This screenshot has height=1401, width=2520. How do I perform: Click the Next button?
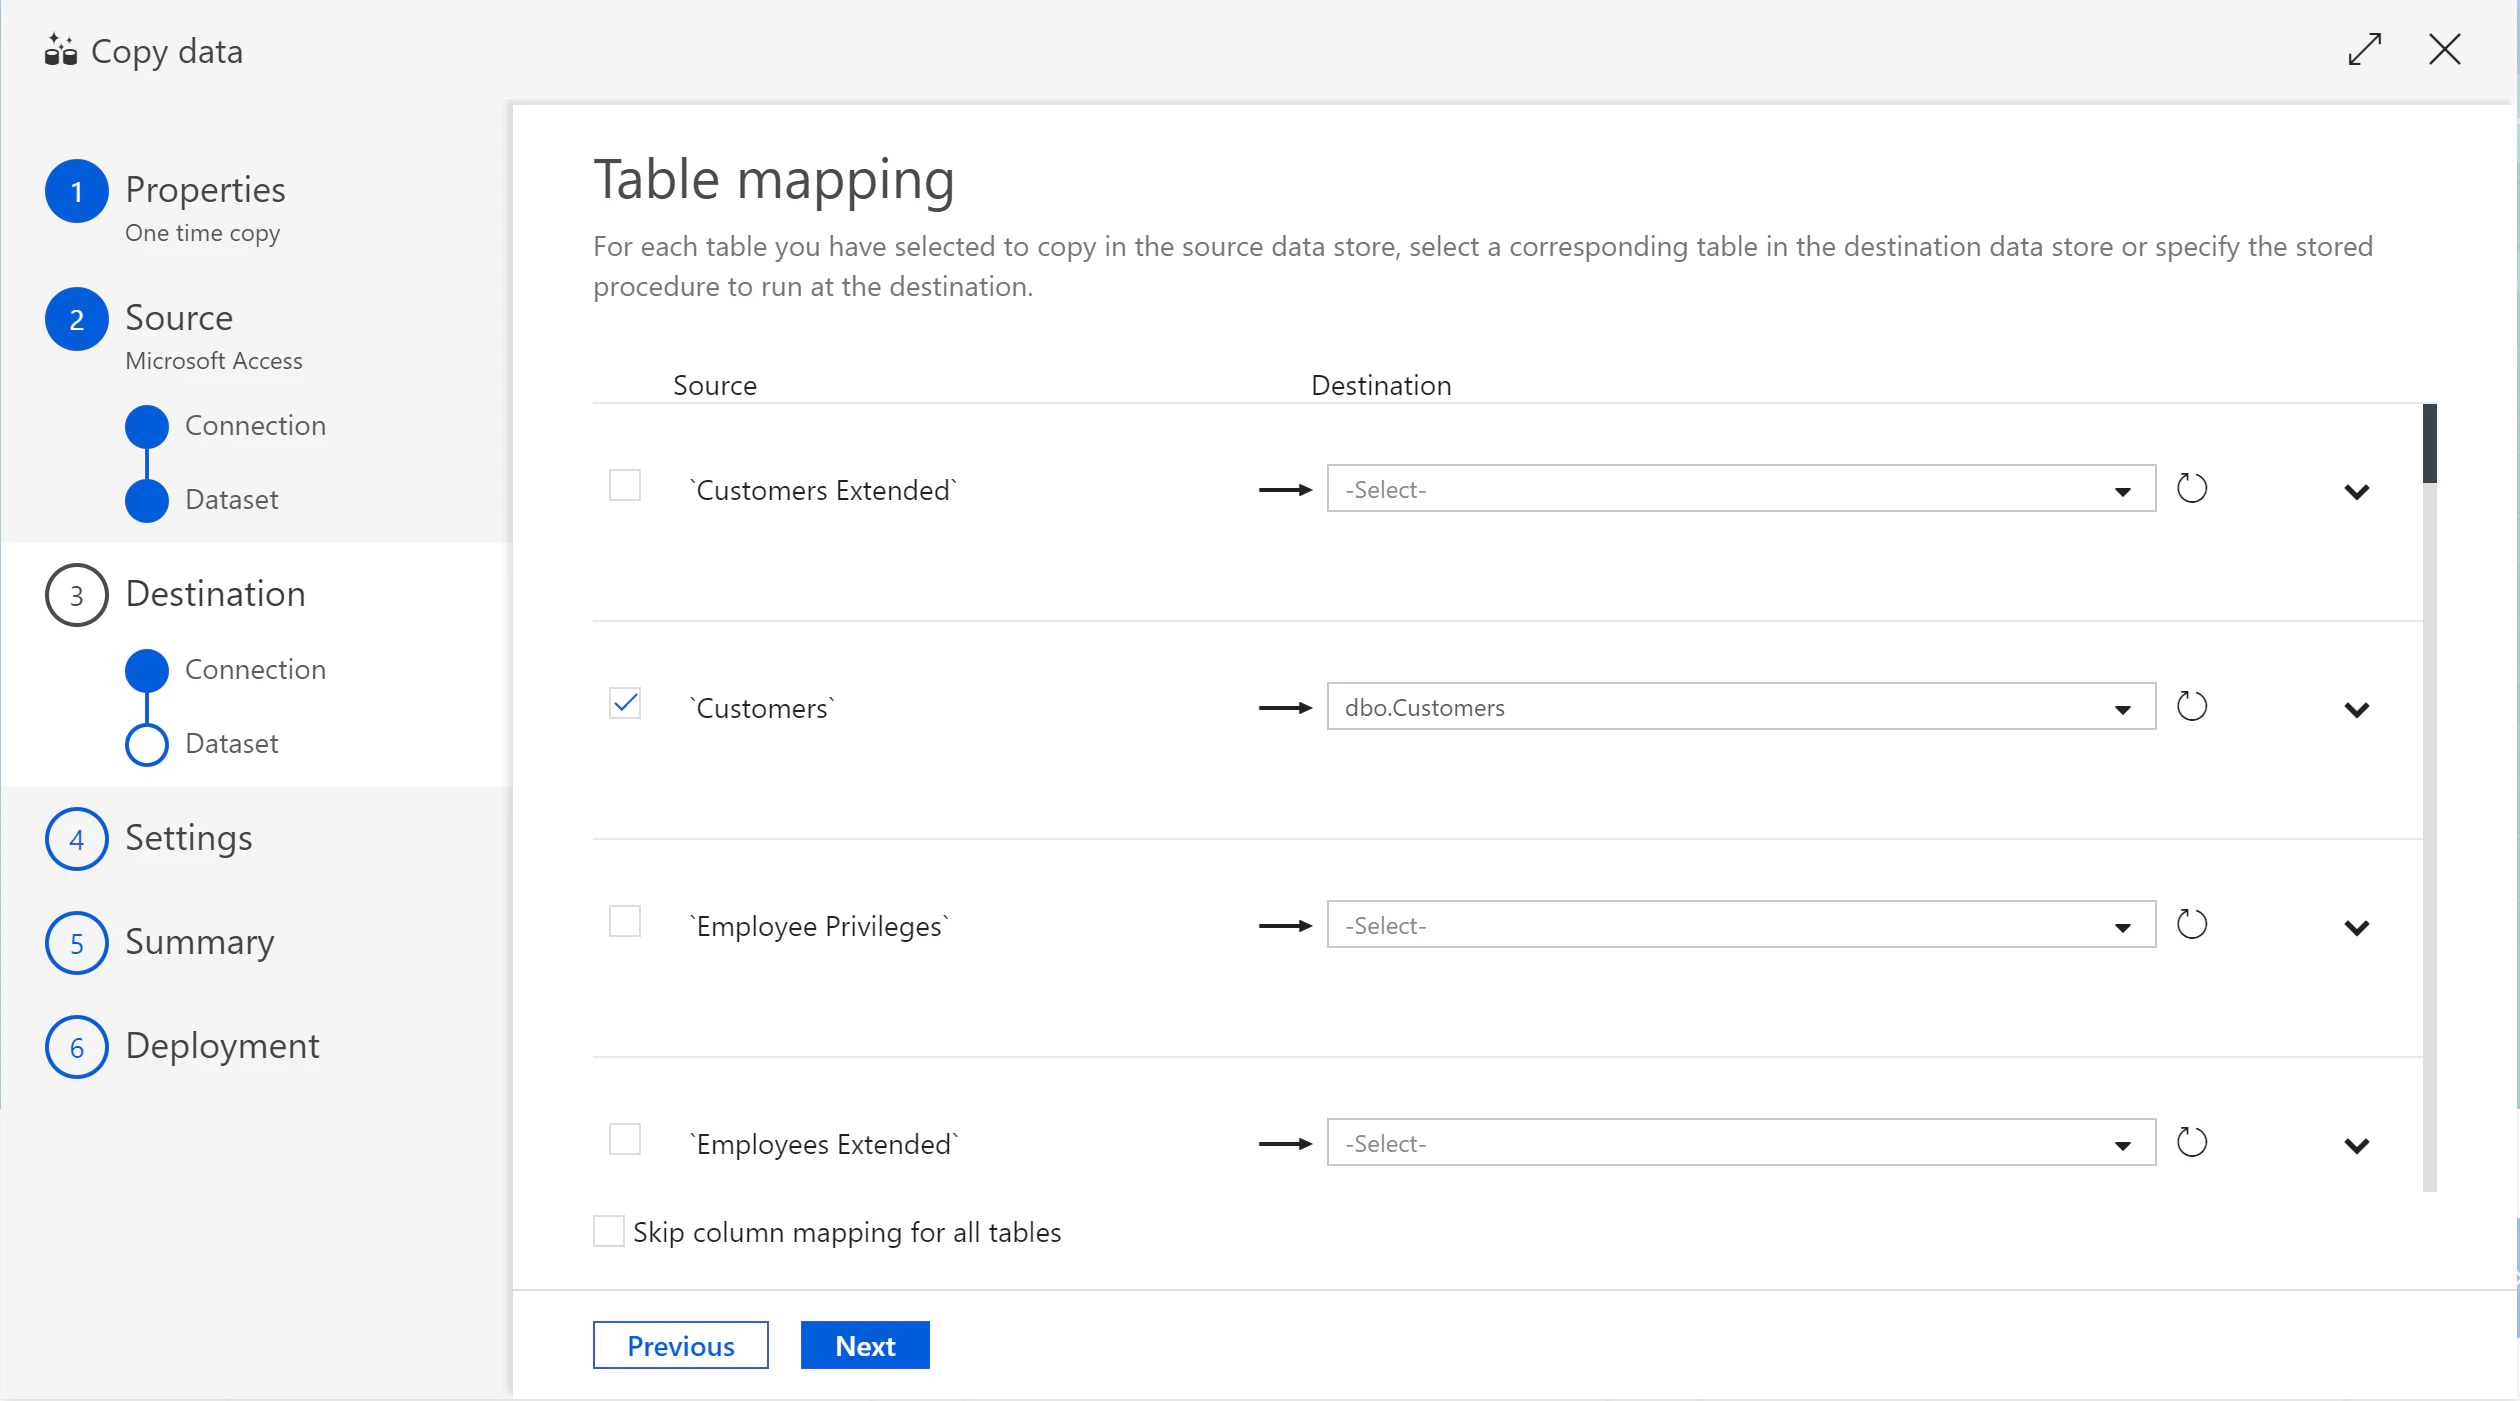865,1346
